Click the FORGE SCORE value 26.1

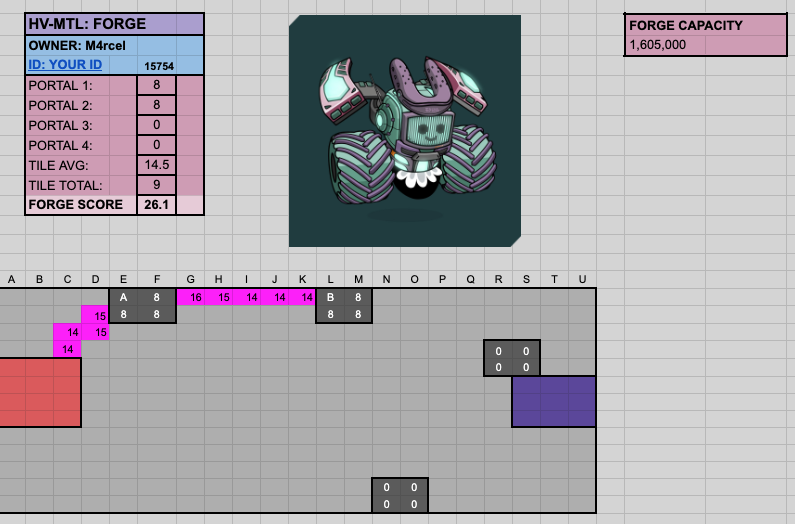click(157, 204)
